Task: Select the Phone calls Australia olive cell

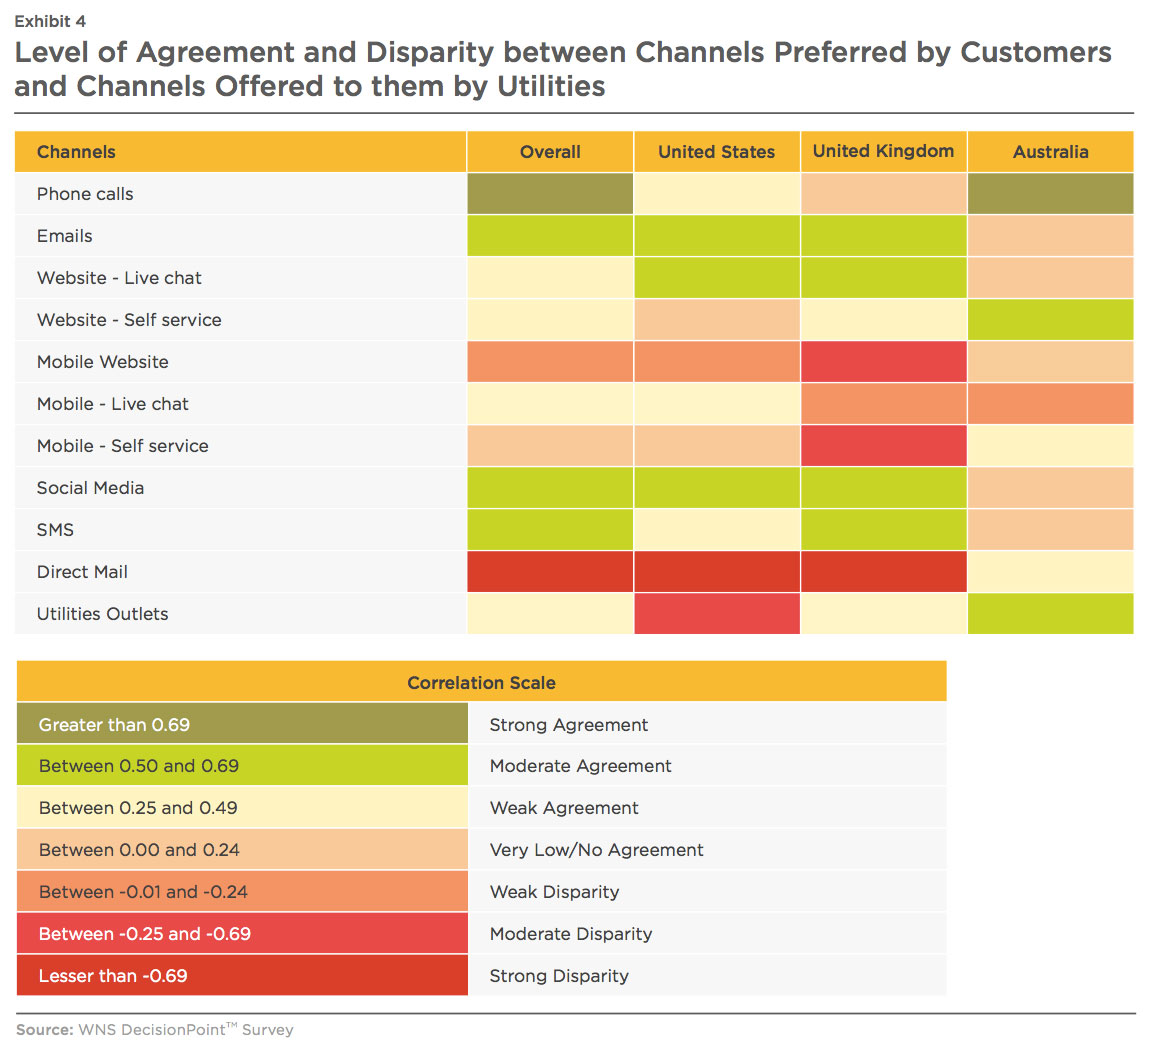Action: 1050,194
